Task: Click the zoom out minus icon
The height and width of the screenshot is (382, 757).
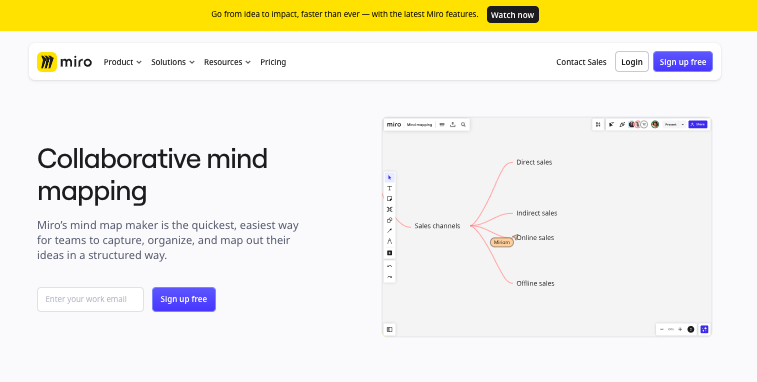Action: (662, 329)
